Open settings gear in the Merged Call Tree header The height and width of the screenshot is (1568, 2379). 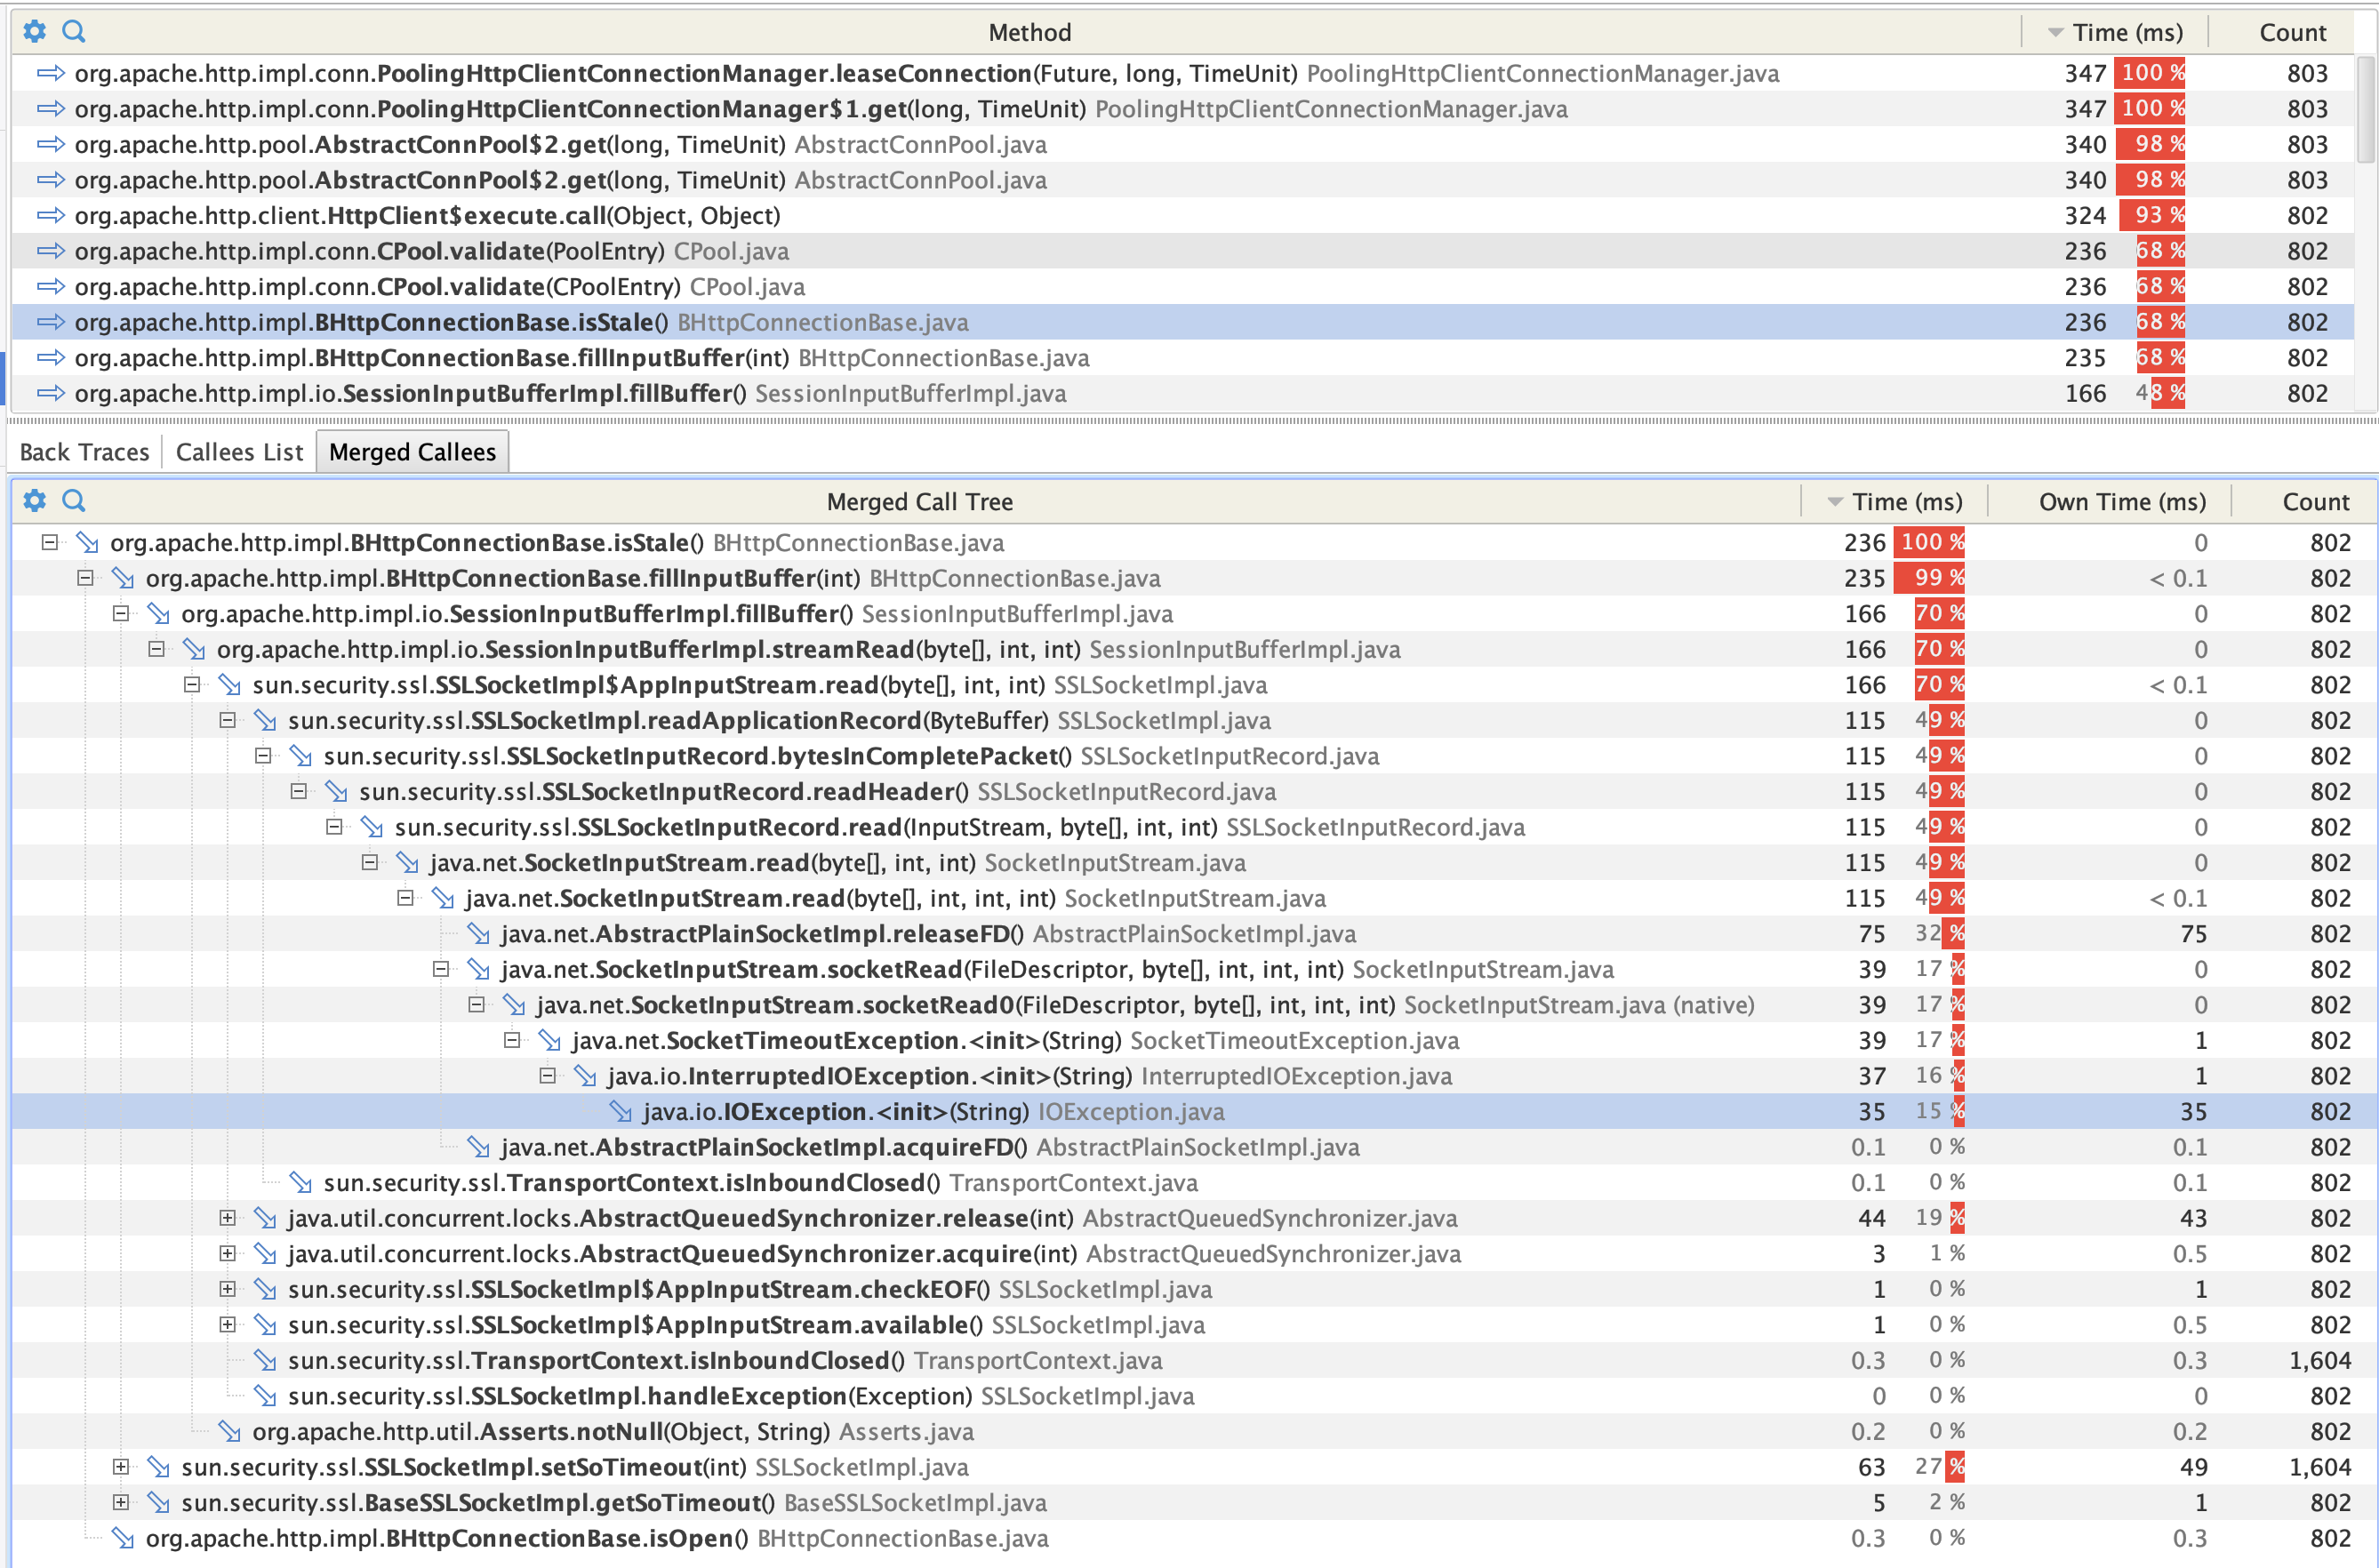(35, 500)
